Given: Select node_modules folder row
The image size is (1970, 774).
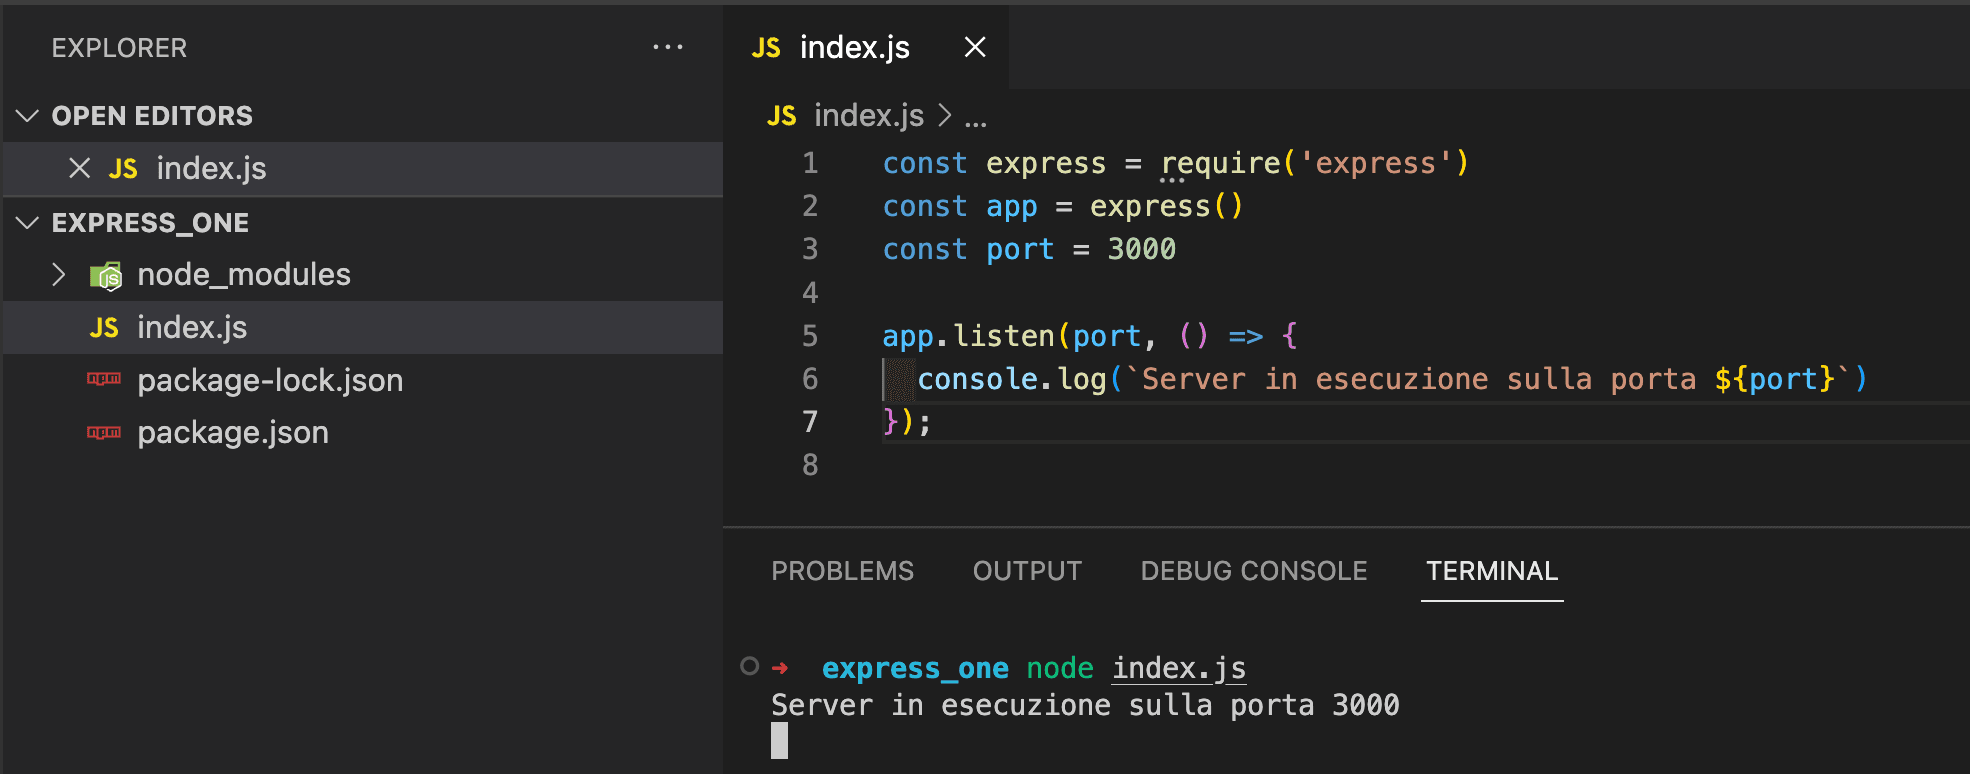Looking at the screenshot, I should click(363, 274).
